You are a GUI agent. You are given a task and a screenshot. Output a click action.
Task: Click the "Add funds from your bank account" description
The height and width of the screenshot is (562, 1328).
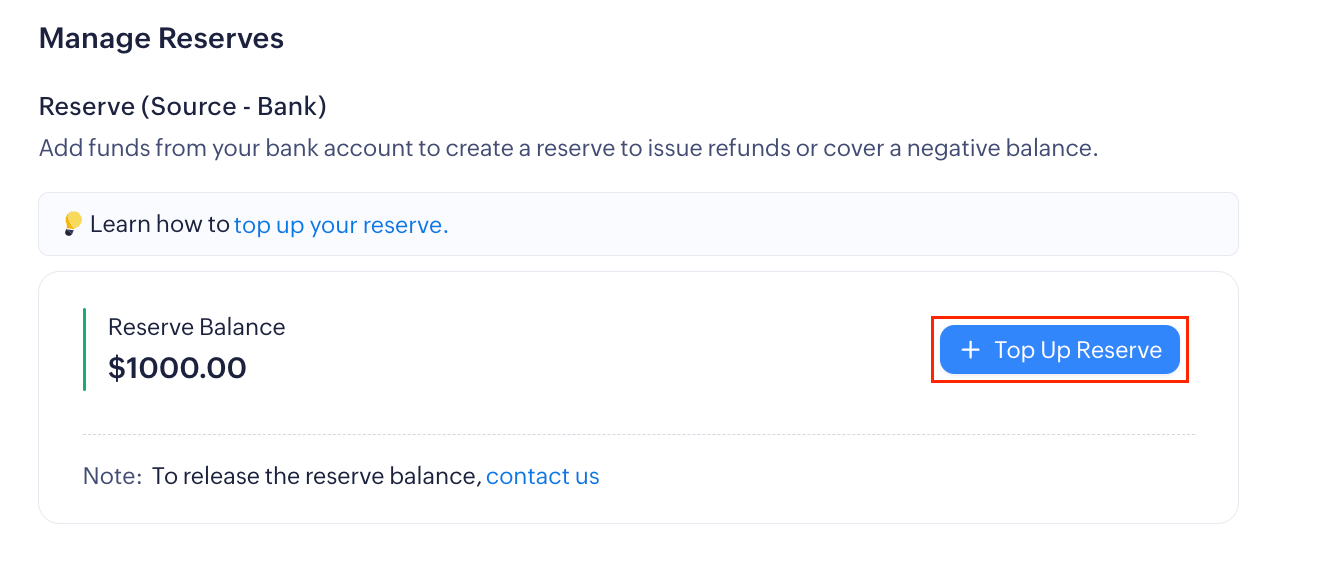pos(225,149)
